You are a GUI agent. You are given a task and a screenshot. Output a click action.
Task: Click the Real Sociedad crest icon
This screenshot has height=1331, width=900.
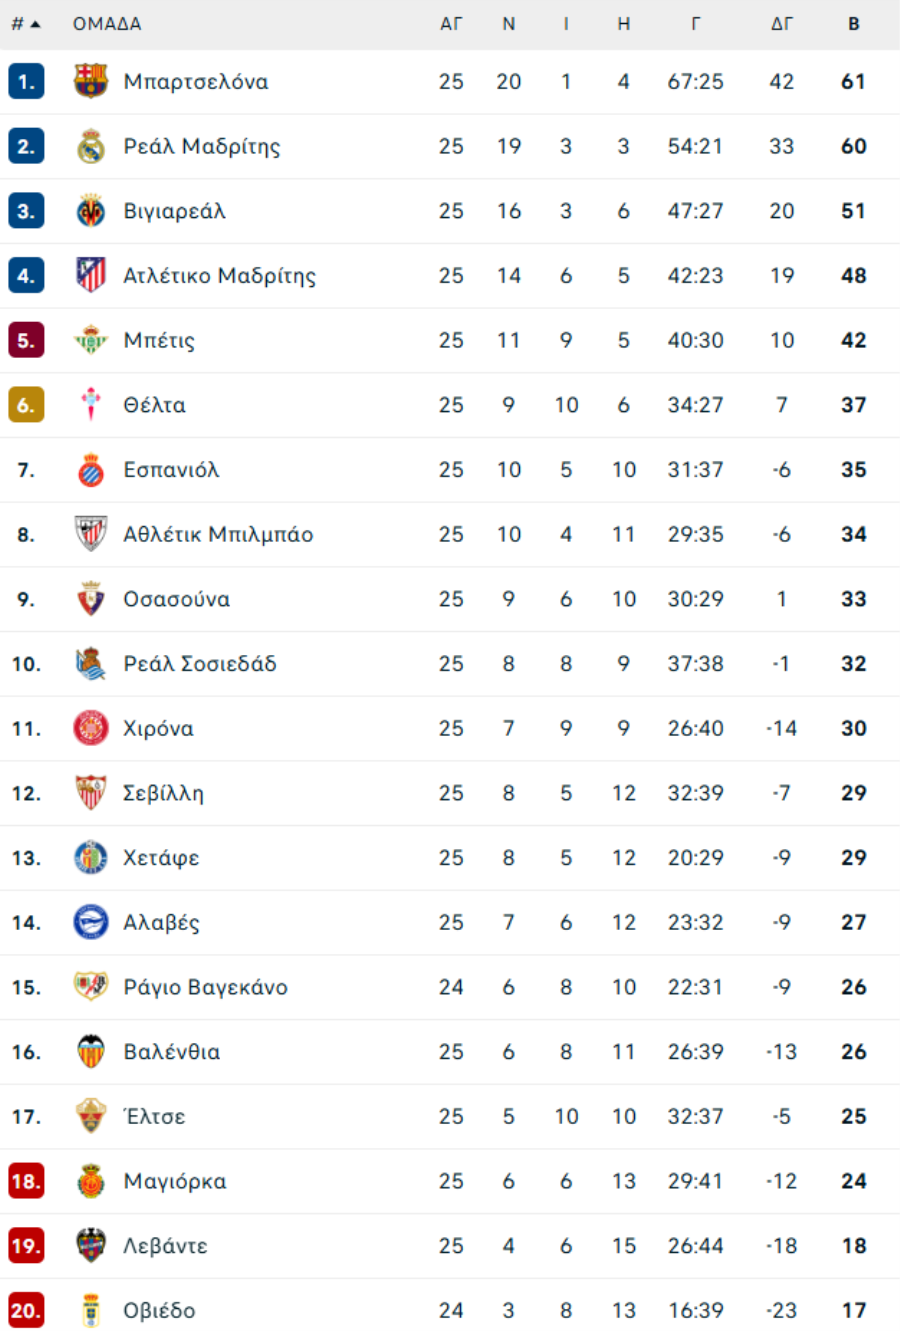(x=91, y=664)
